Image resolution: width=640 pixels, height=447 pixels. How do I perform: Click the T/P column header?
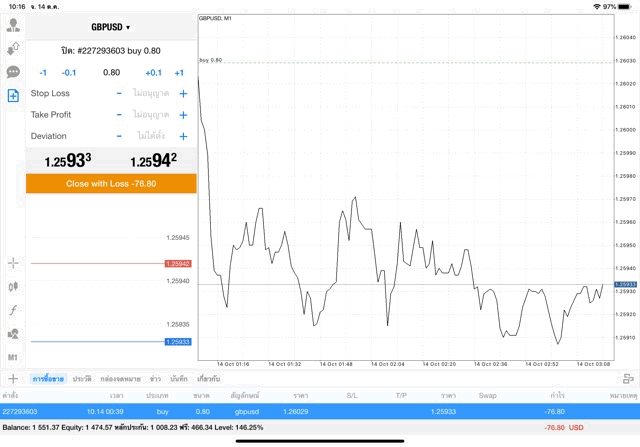pyautogui.click(x=401, y=396)
